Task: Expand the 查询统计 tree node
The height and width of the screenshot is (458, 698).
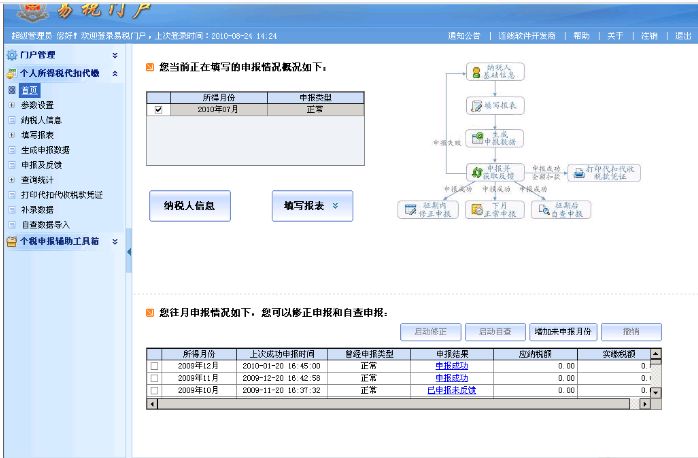Action: (12, 180)
